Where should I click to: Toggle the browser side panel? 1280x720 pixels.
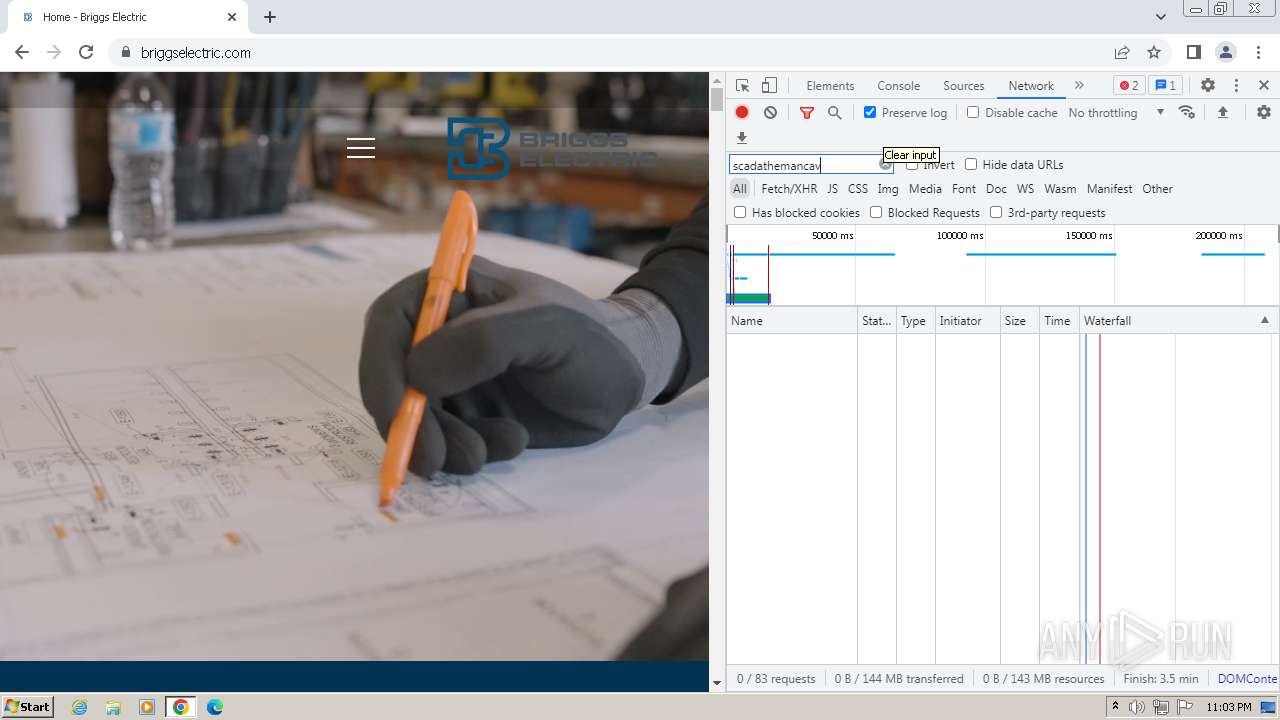(x=1193, y=52)
